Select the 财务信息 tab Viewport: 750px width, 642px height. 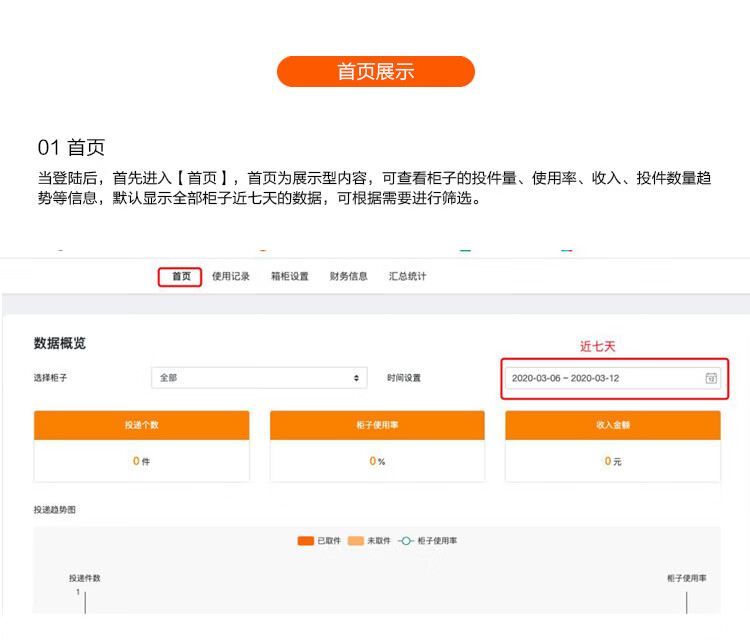(349, 277)
